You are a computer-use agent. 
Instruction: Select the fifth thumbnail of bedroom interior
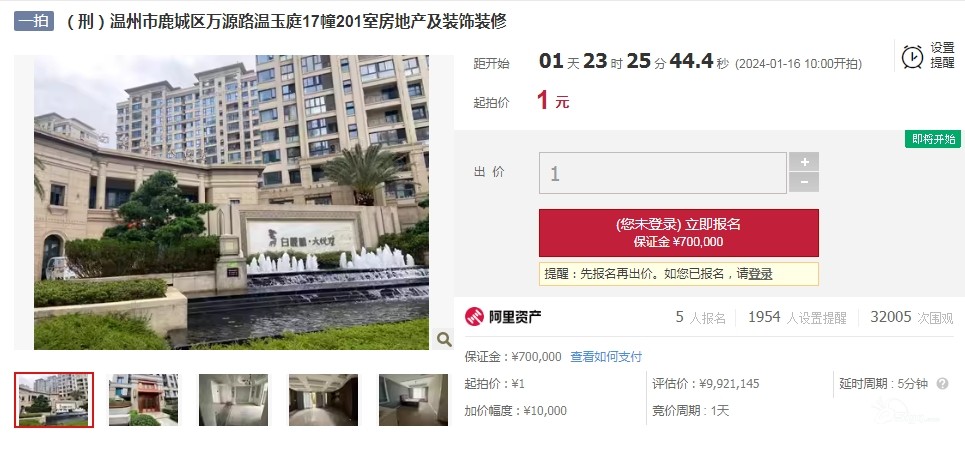coord(413,400)
